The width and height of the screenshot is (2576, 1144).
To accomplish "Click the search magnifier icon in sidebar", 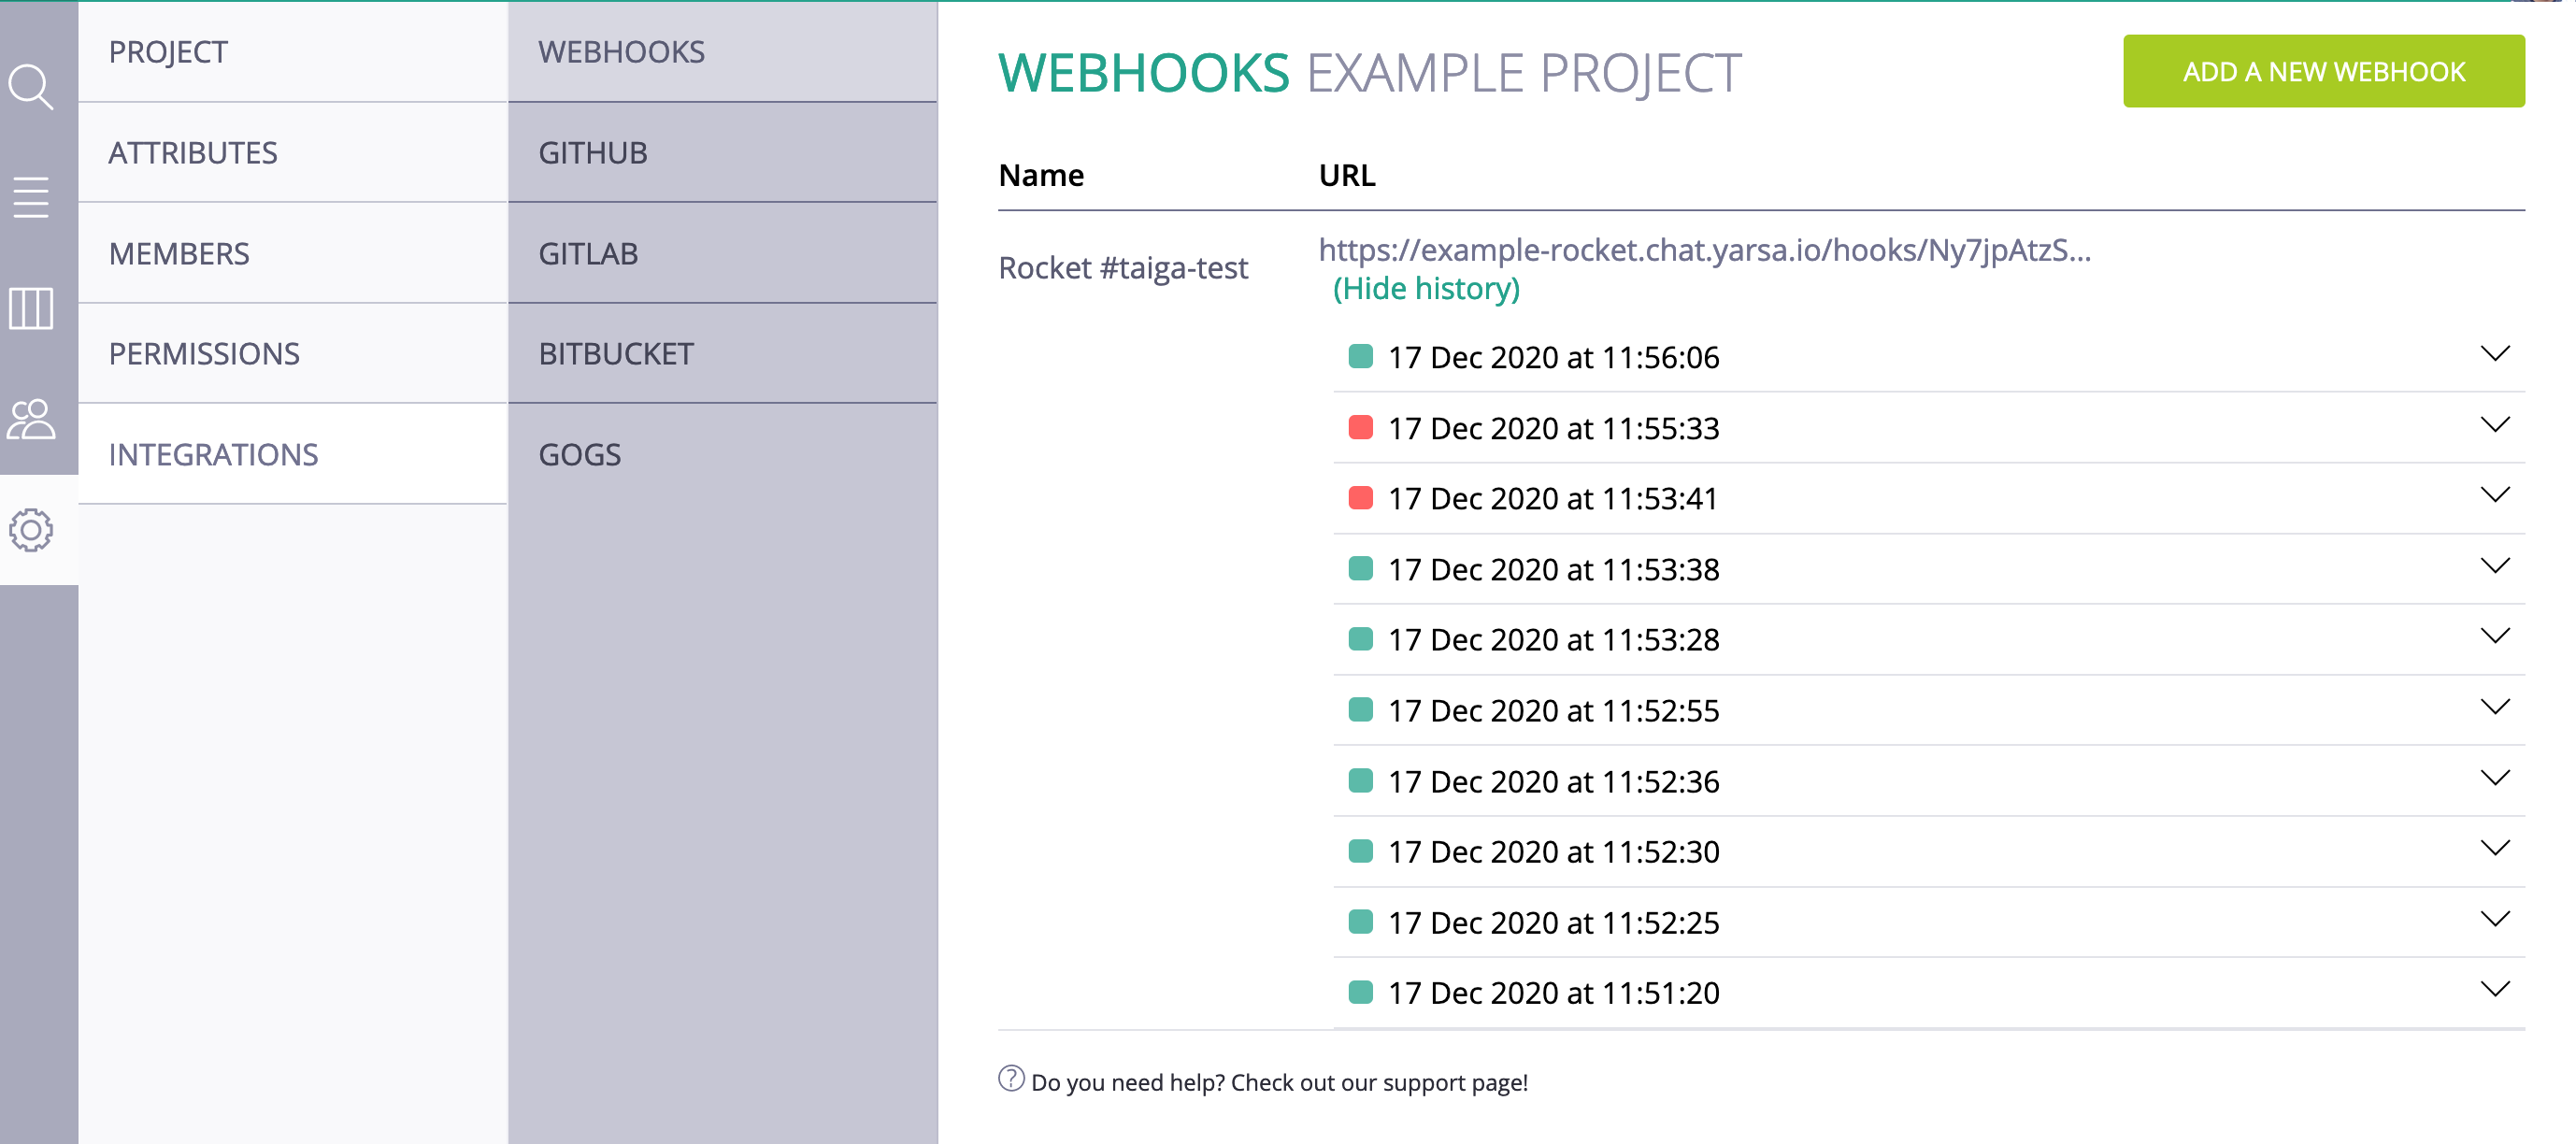I will pos(31,88).
